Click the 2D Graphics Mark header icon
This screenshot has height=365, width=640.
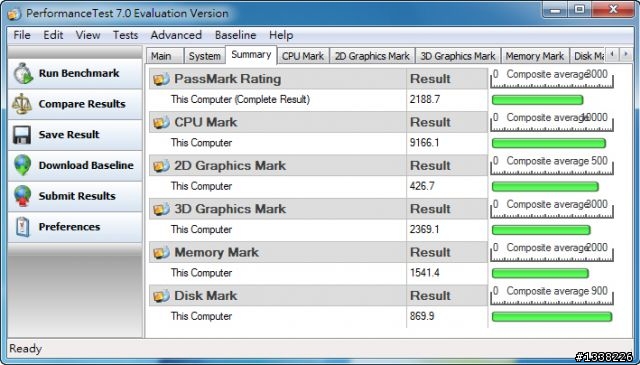point(161,166)
